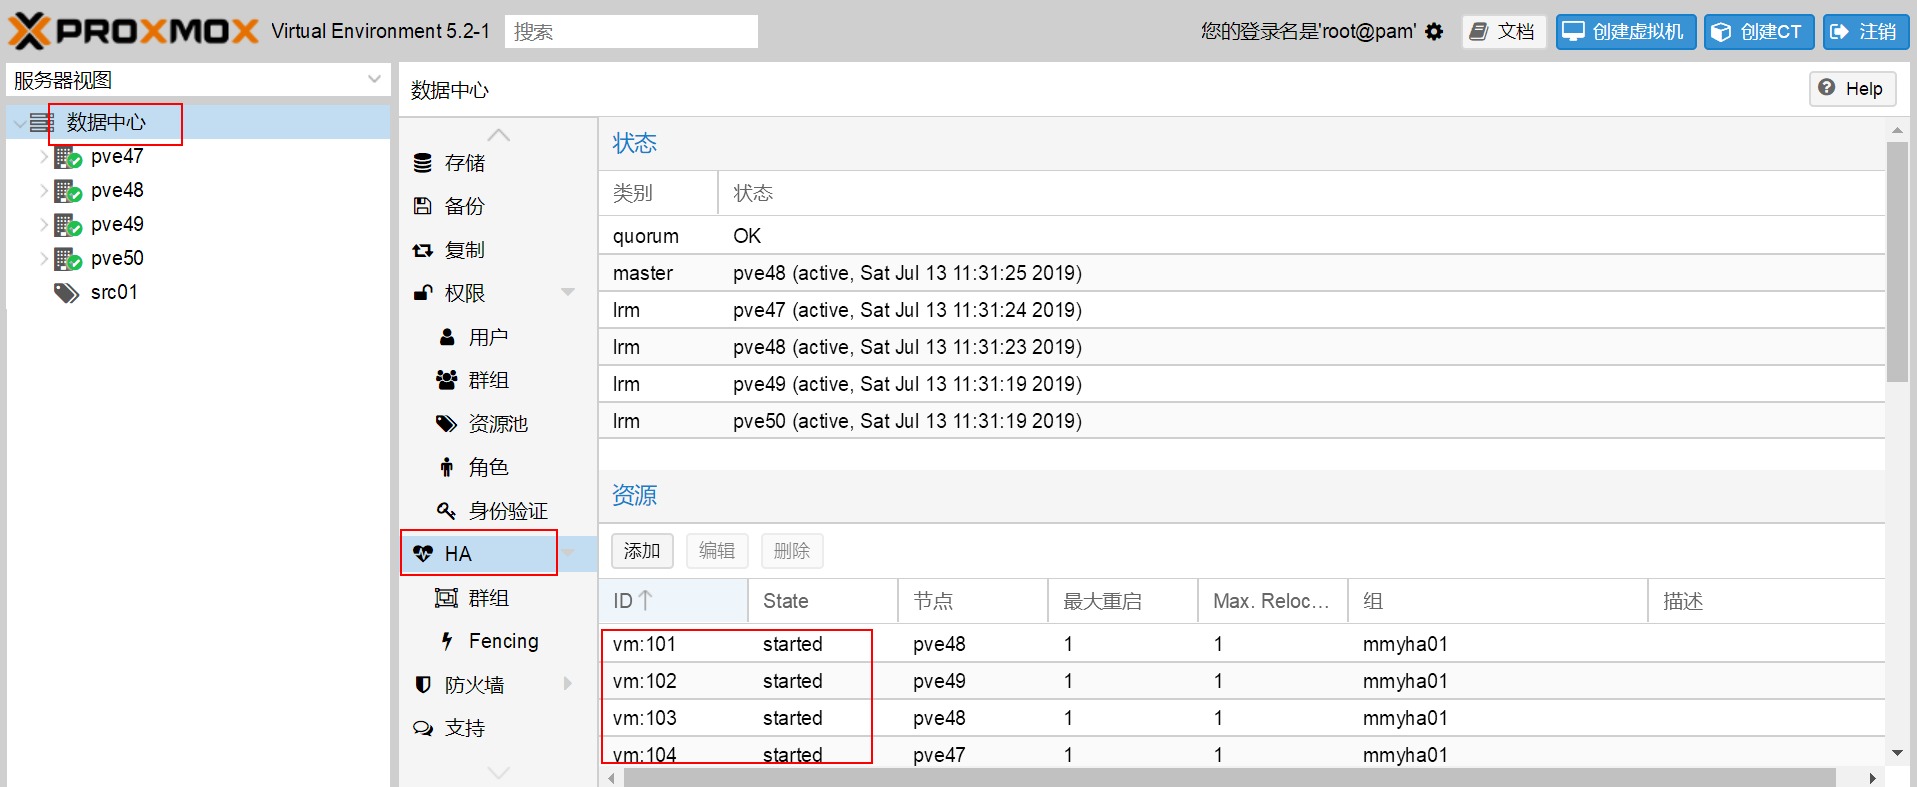1917x787 pixels.
Task: Open user settings gear icon
Action: (1434, 32)
